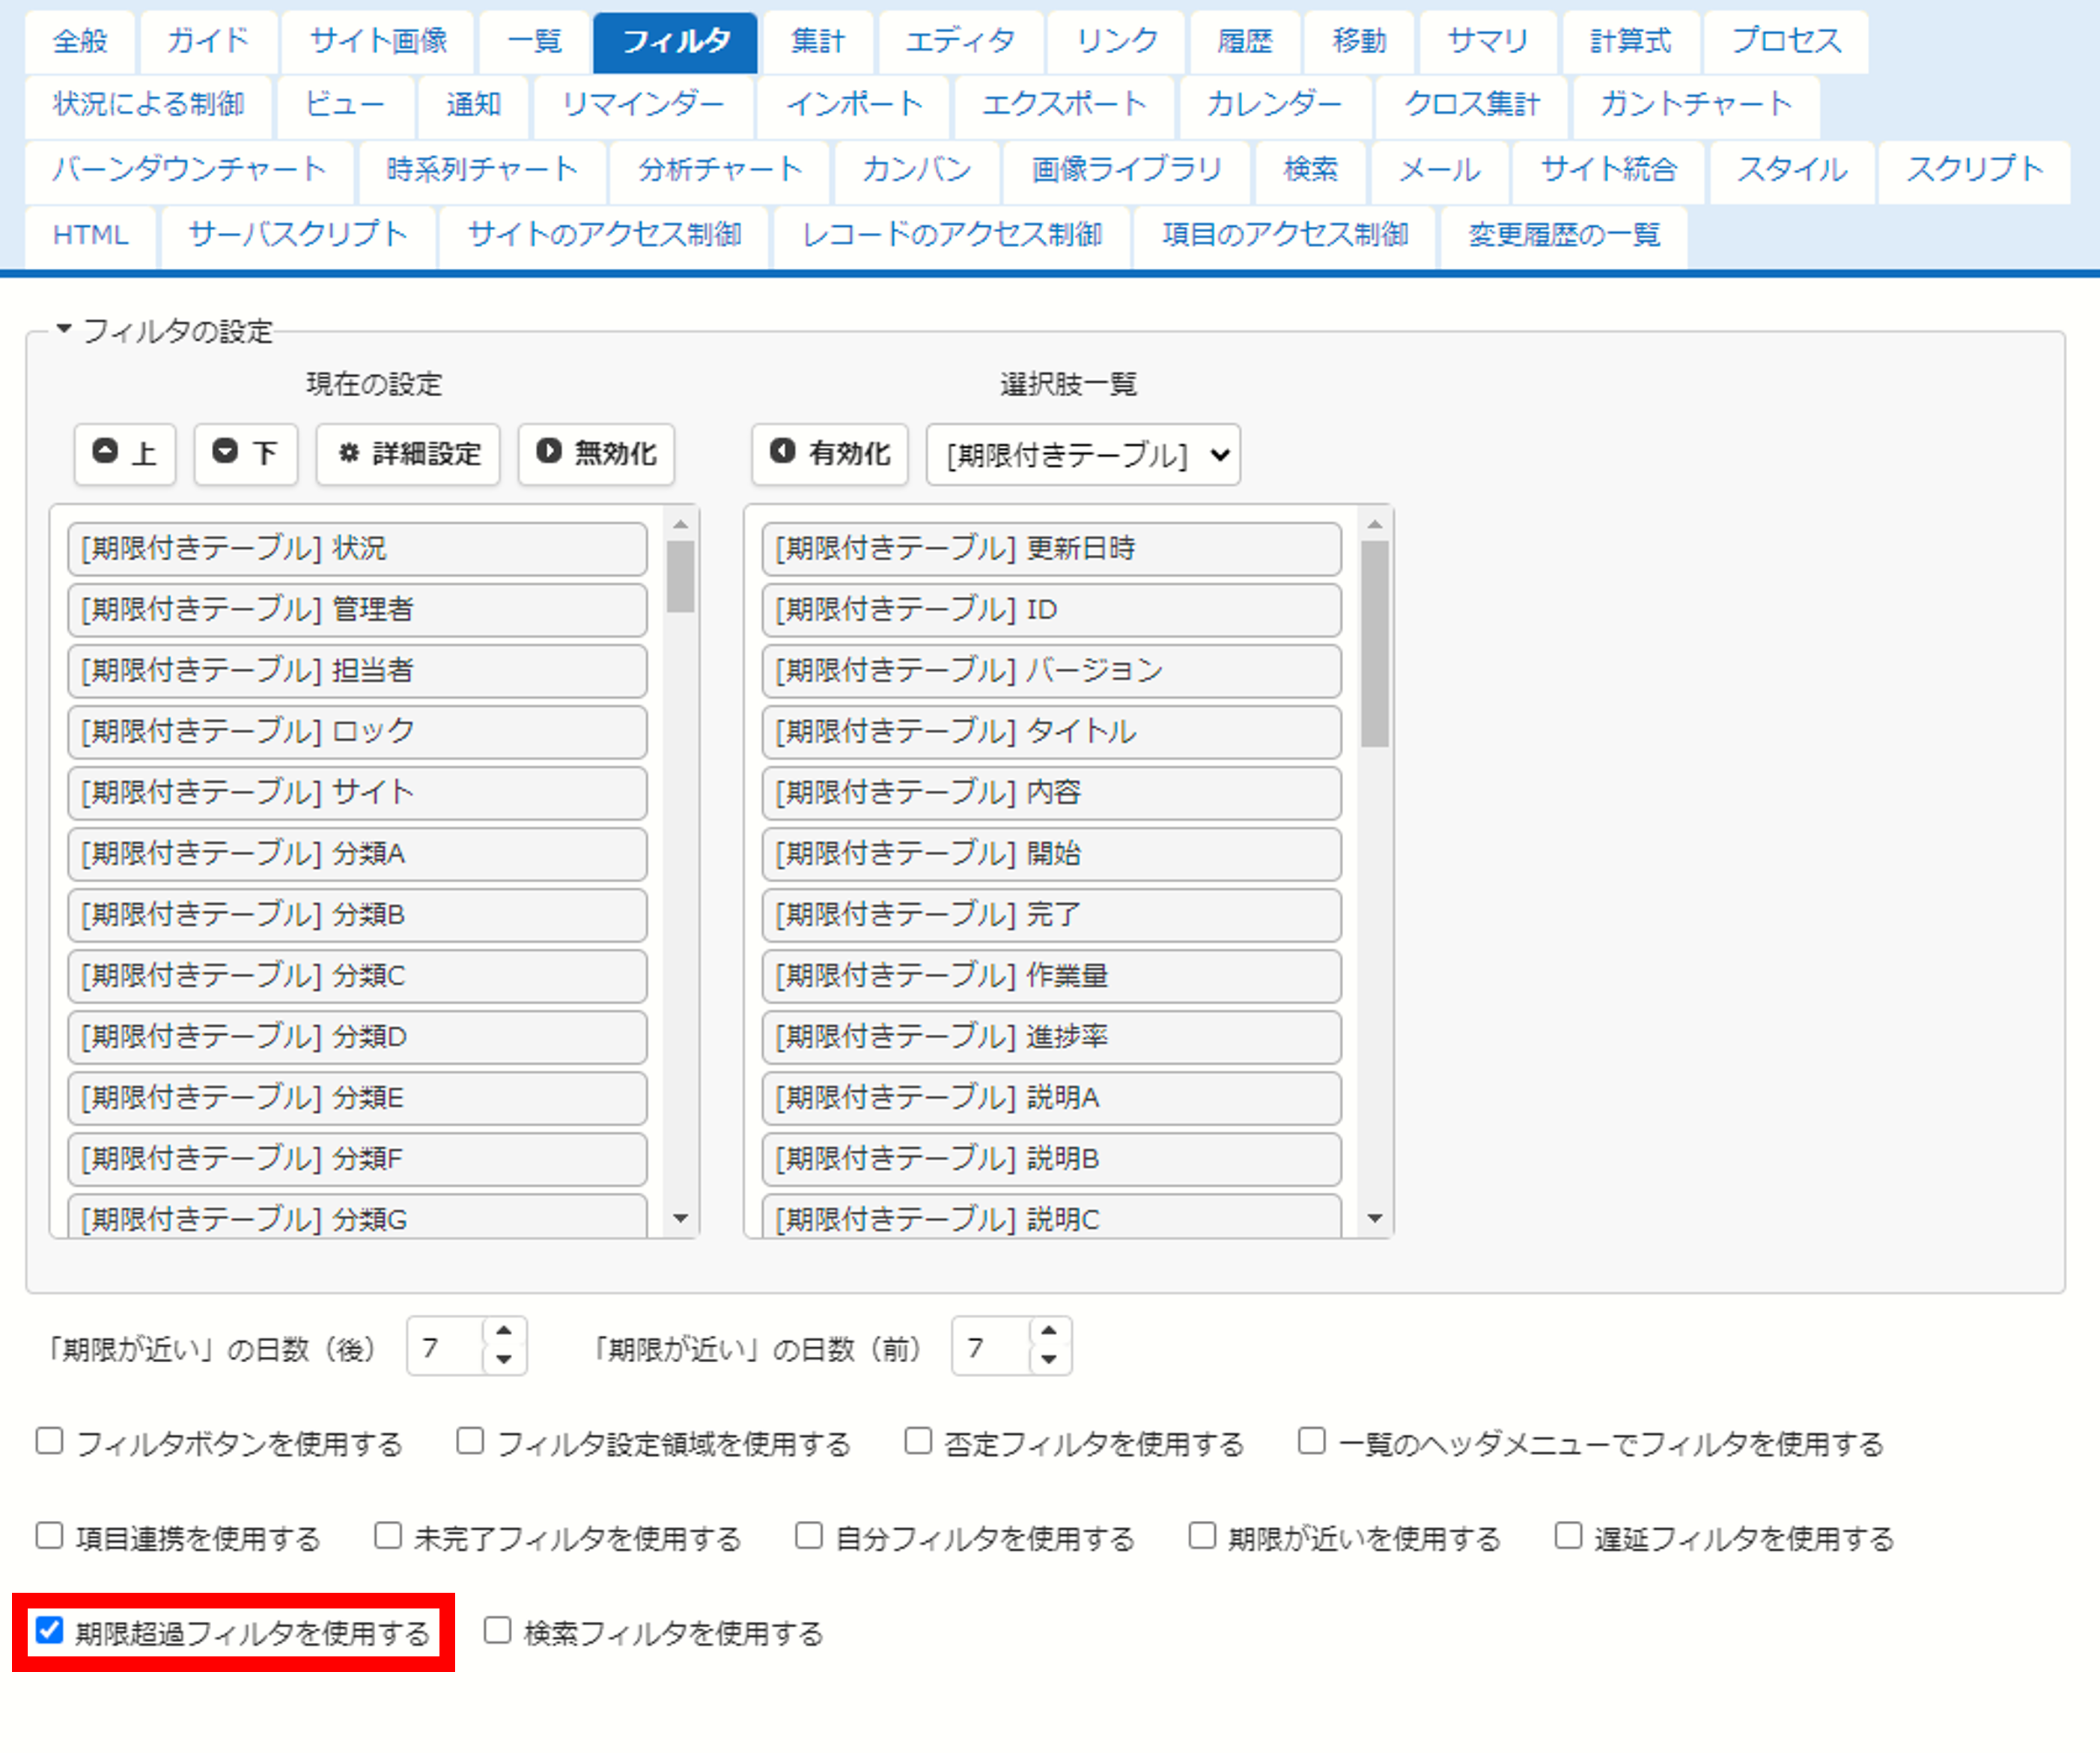The image size is (2100, 1753).
Task: Click the 上 move-up button
Action: (x=125, y=454)
